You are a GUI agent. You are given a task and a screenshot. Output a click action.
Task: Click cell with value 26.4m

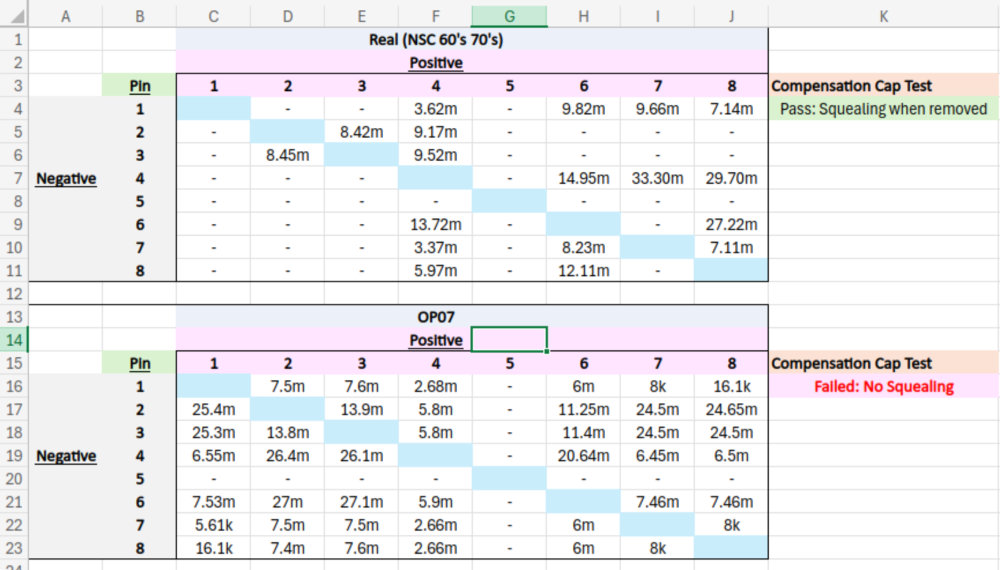tap(288, 456)
